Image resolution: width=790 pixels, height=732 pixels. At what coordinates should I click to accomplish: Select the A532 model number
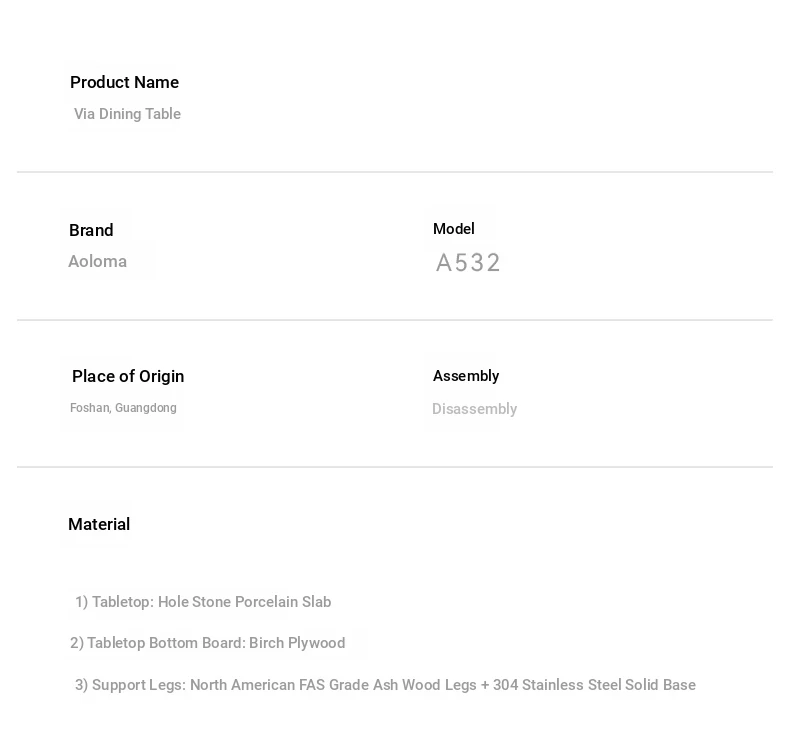point(469,262)
